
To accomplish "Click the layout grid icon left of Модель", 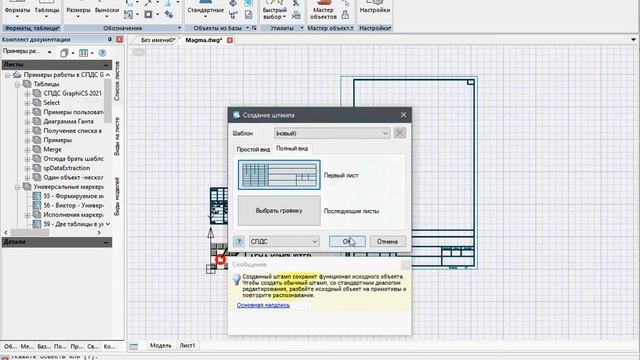I will 133,346.
